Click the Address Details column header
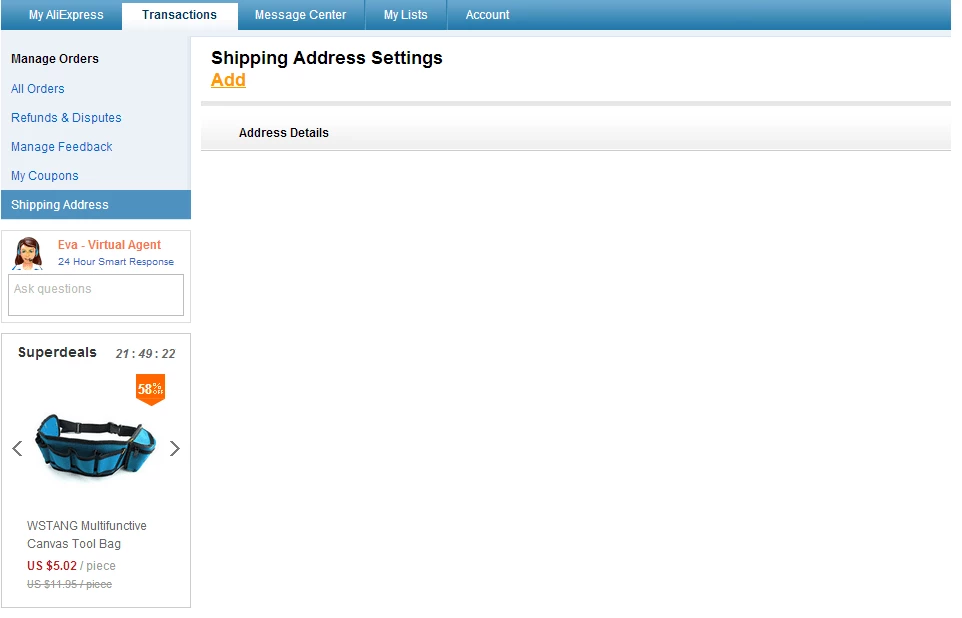 click(x=284, y=133)
